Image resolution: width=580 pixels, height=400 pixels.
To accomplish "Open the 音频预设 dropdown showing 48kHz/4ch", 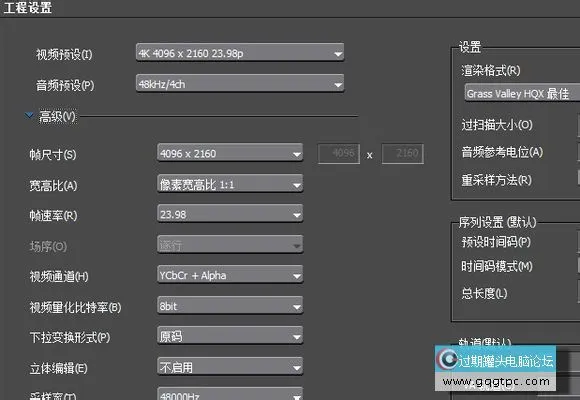I will 240,84.
